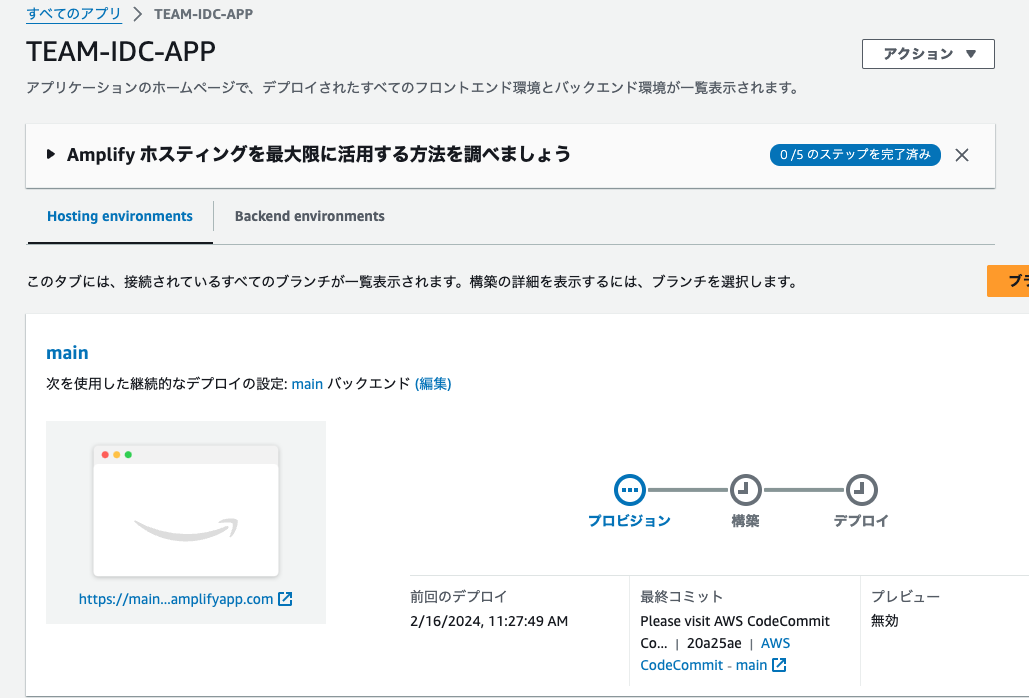
Task: Click the プレビュー status 無効
Action: coord(885,621)
